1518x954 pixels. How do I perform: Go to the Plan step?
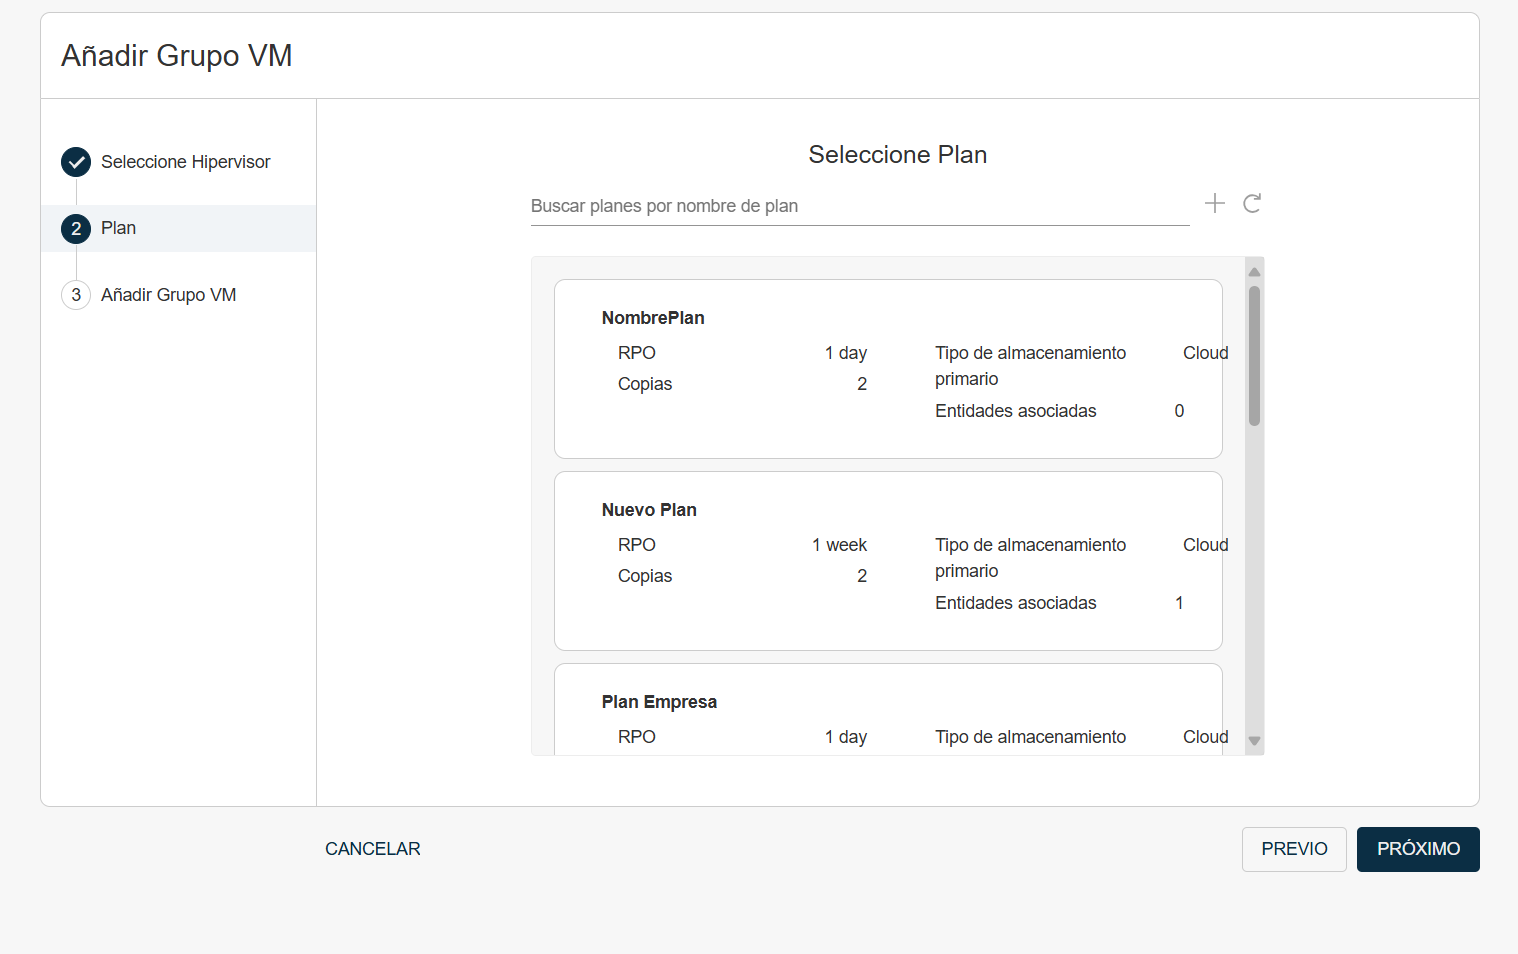tap(118, 228)
